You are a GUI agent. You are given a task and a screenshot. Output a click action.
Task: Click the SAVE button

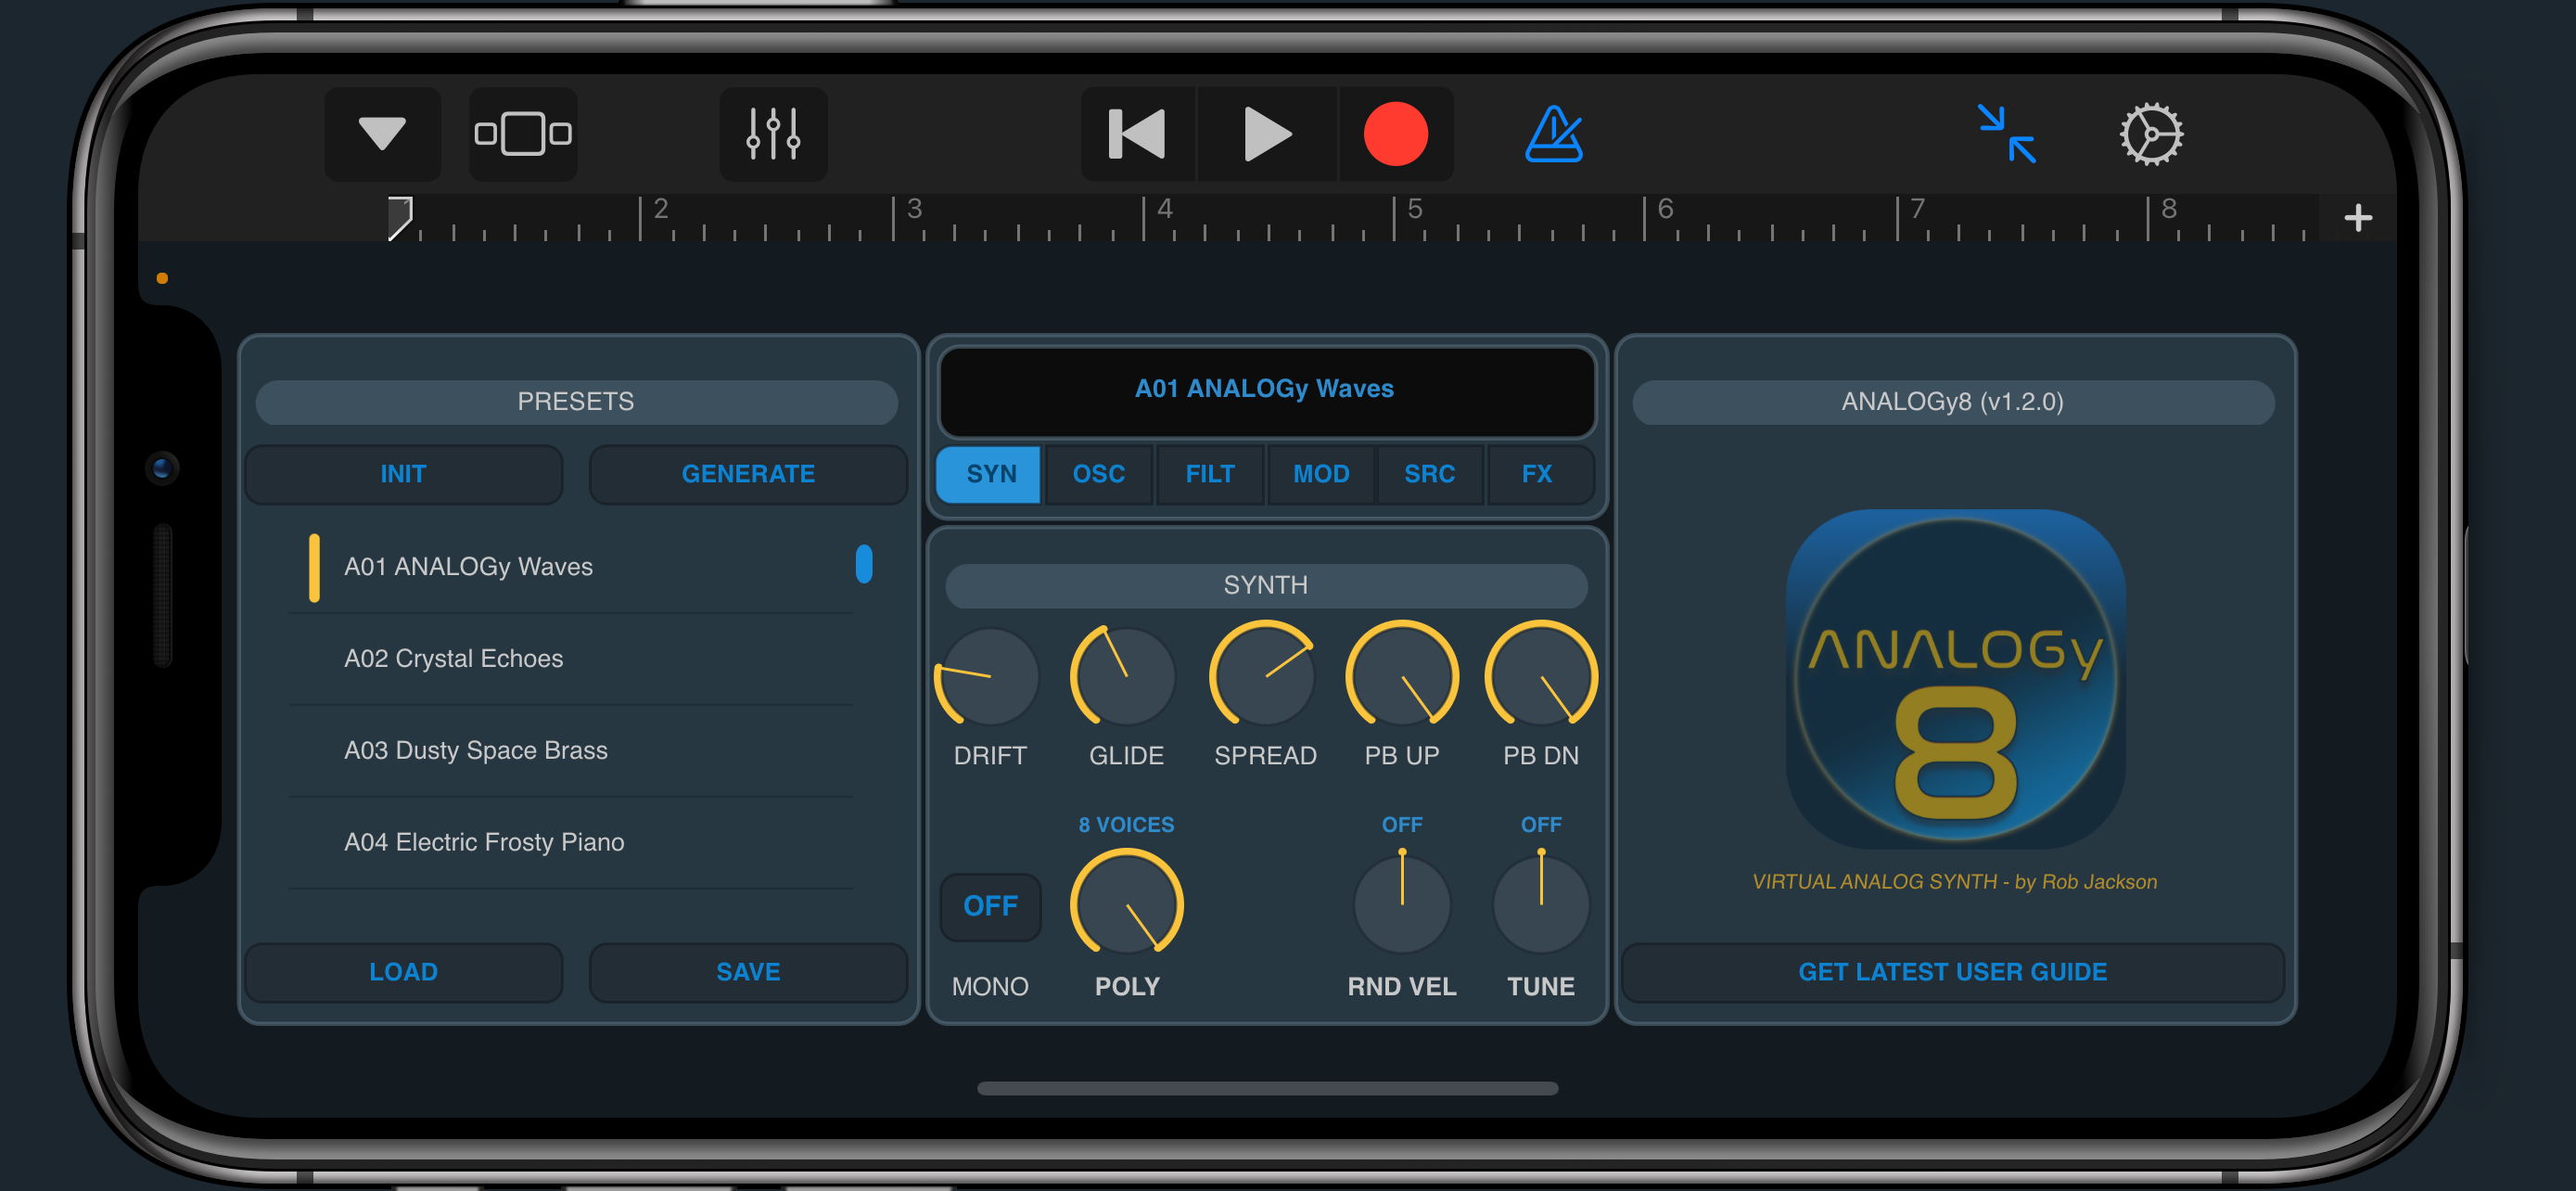[x=748, y=972]
